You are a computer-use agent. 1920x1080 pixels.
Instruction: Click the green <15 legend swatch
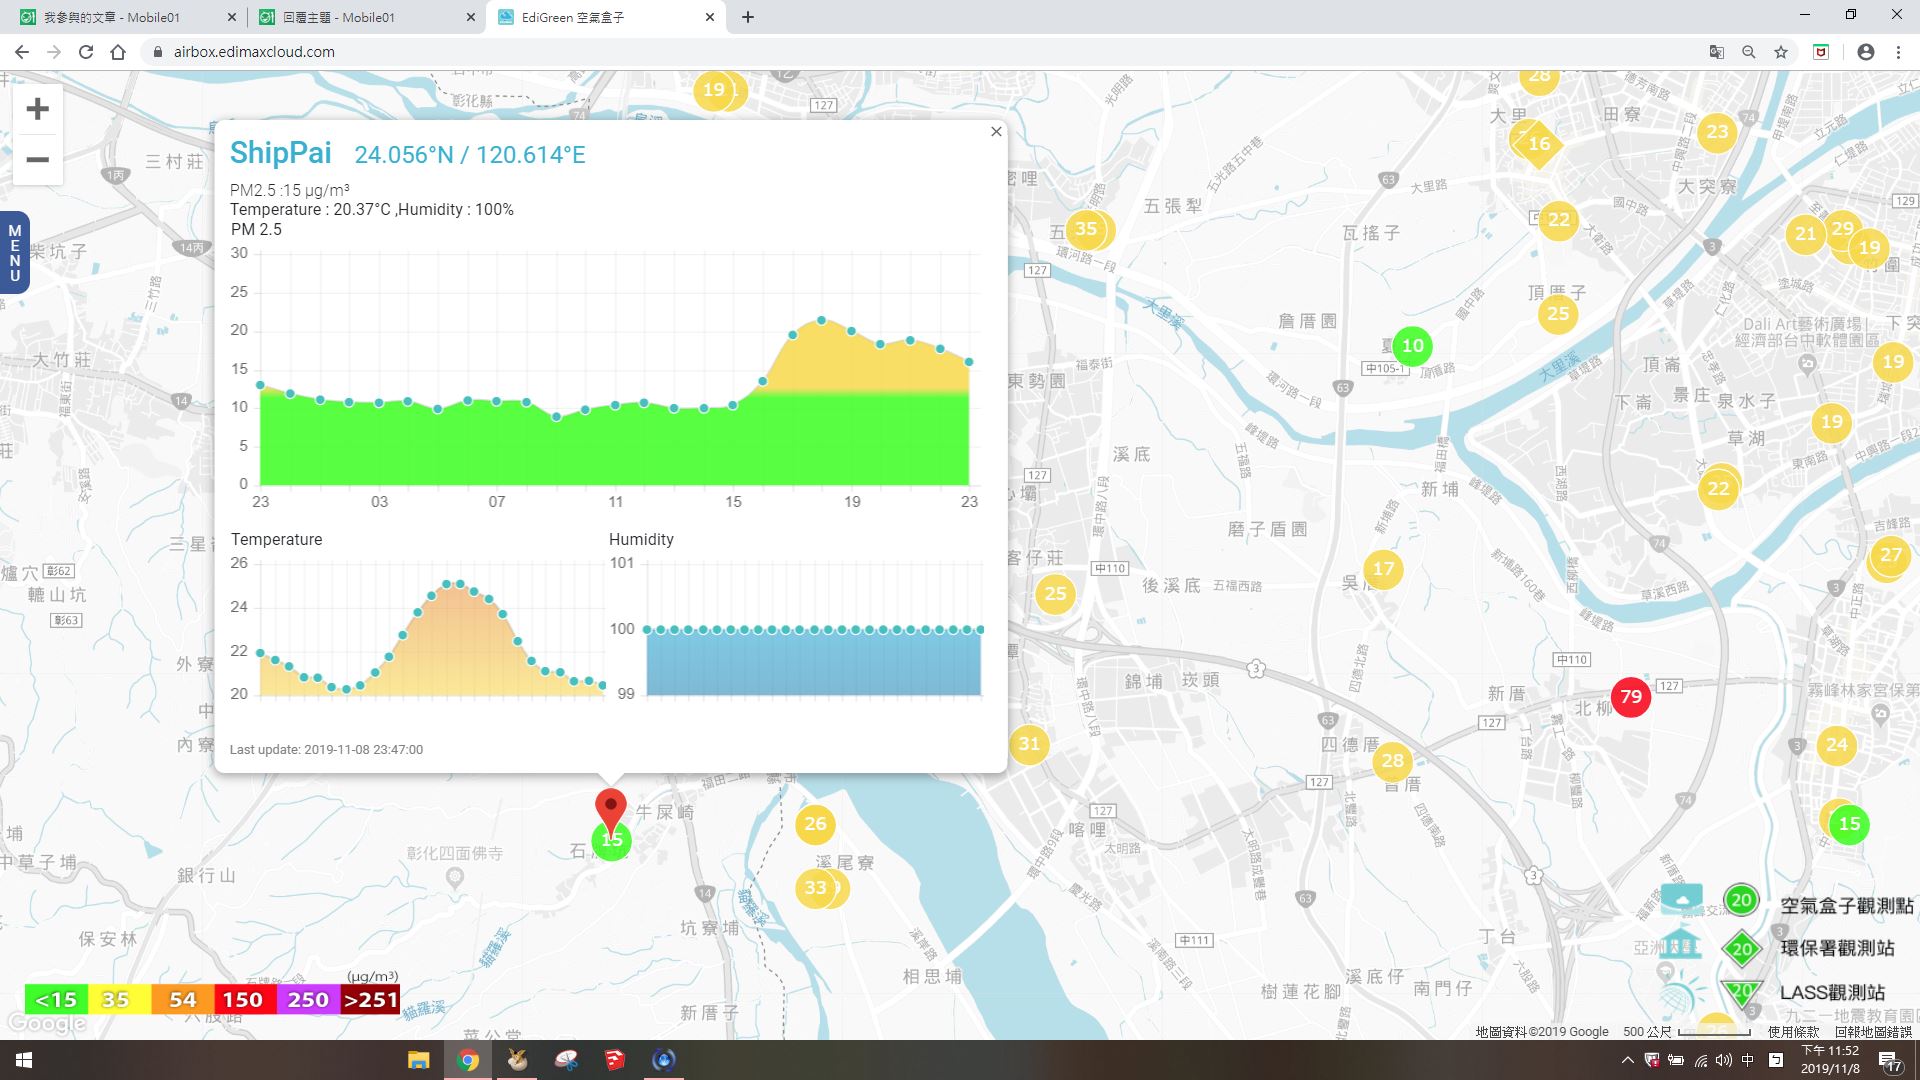56,999
